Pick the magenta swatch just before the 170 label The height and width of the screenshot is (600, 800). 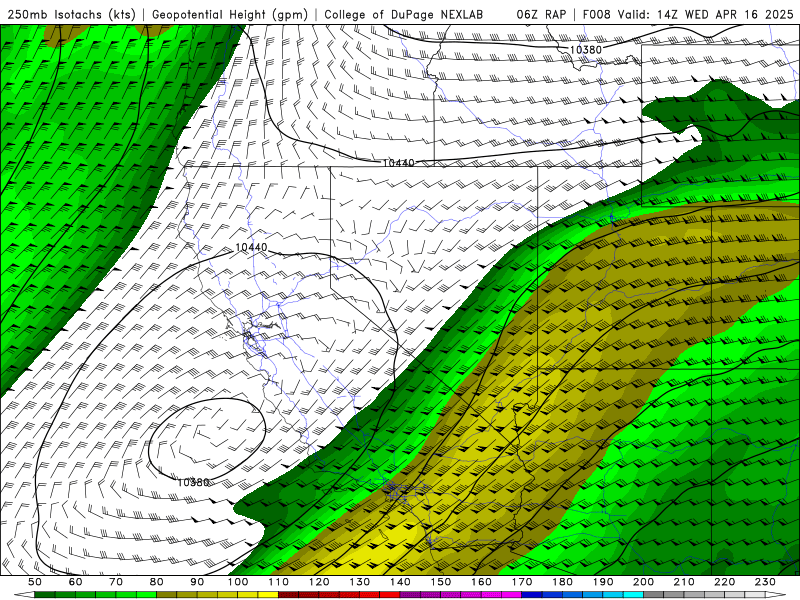coord(512,595)
